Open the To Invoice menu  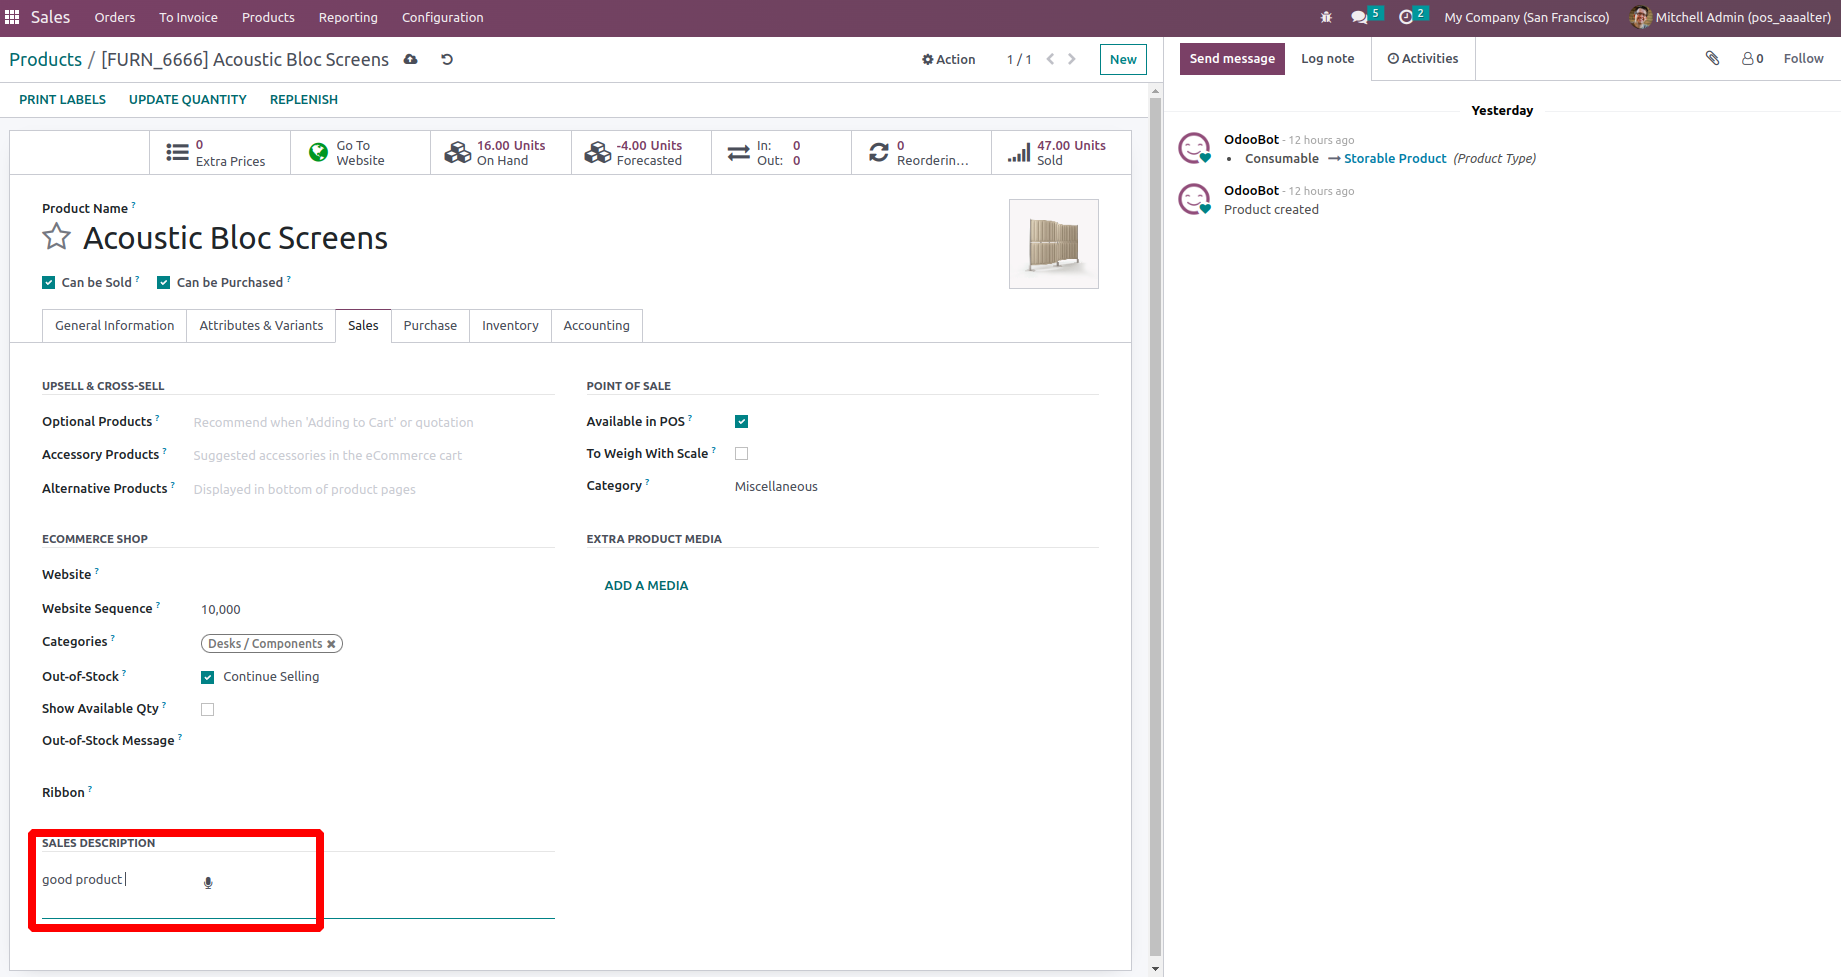pyautogui.click(x=188, y=17)
